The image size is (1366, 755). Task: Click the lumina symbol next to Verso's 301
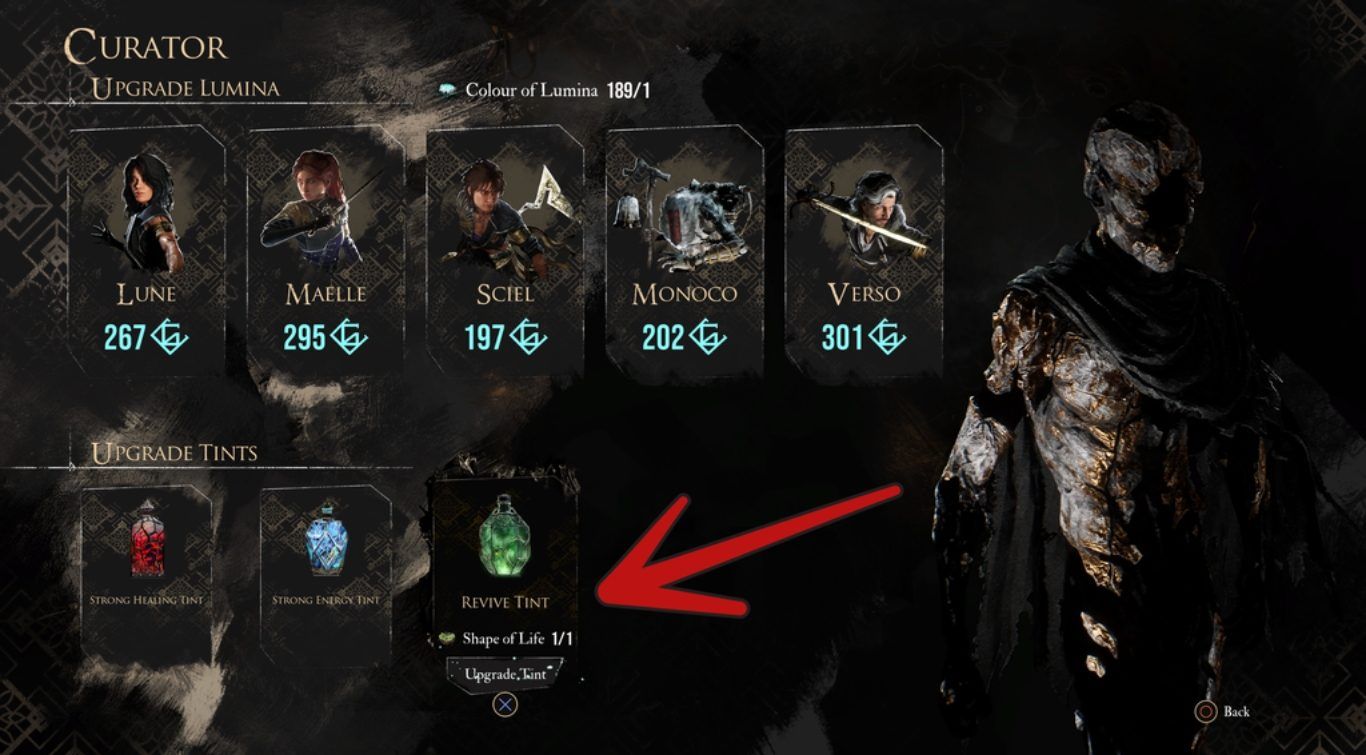click(x=887, y=337)
